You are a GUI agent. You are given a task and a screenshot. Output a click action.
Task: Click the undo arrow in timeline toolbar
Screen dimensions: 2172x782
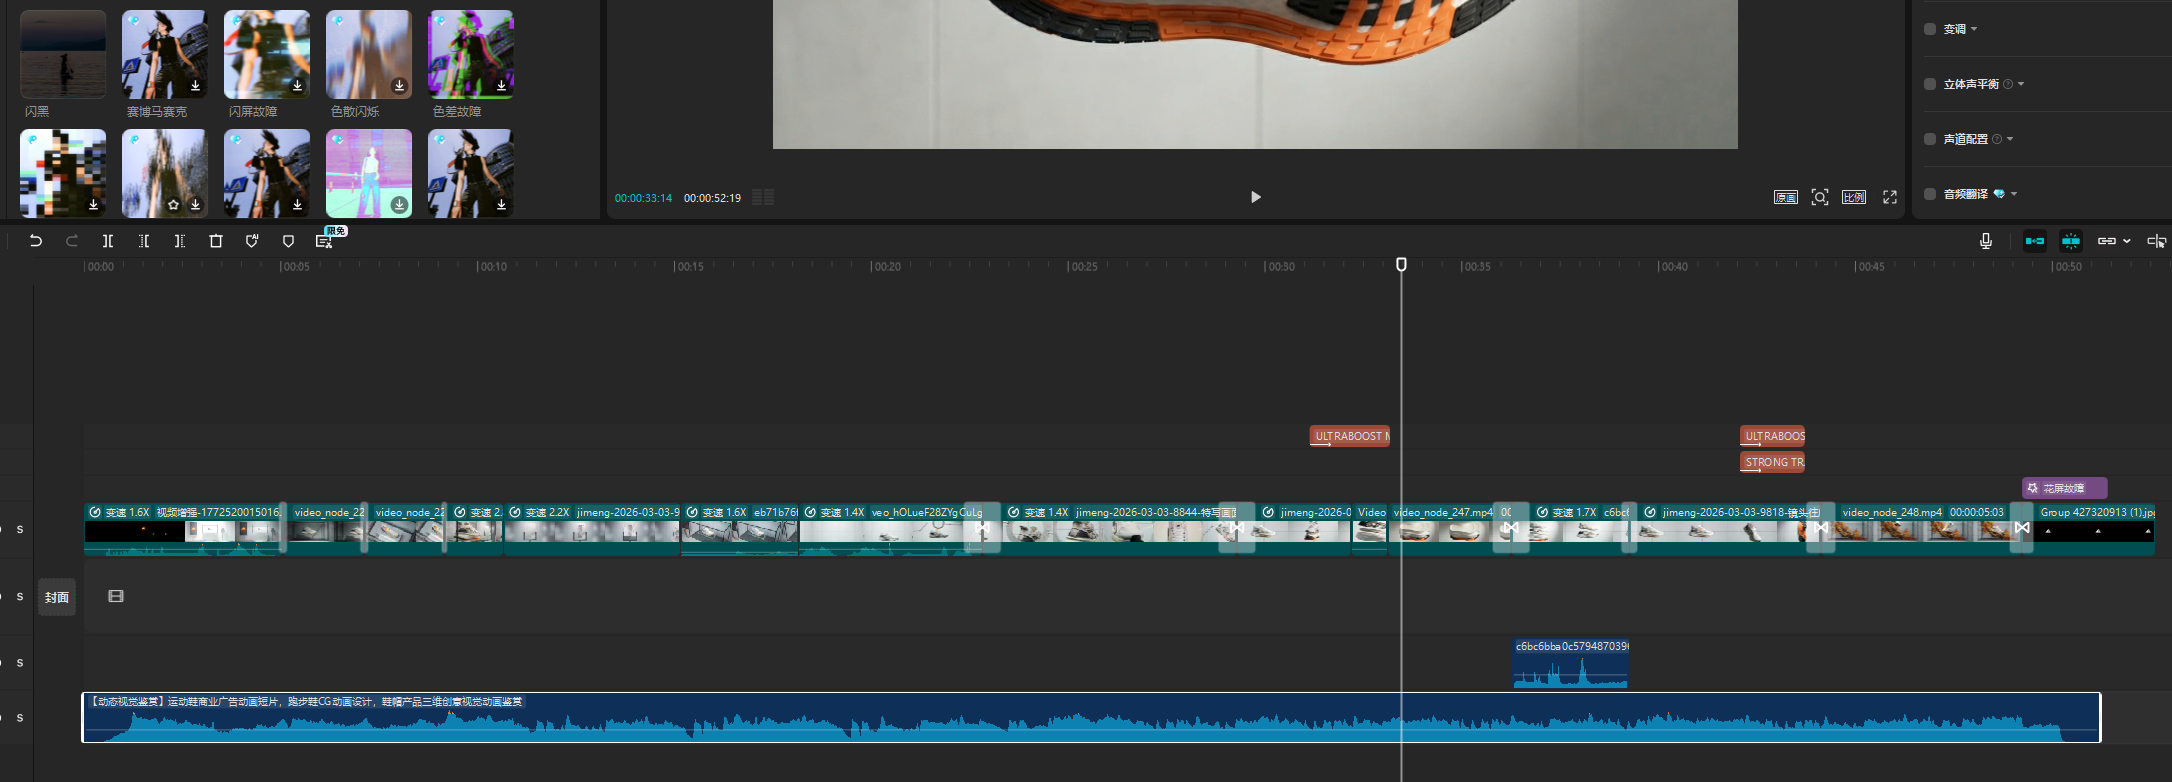(x=36, y=241)
